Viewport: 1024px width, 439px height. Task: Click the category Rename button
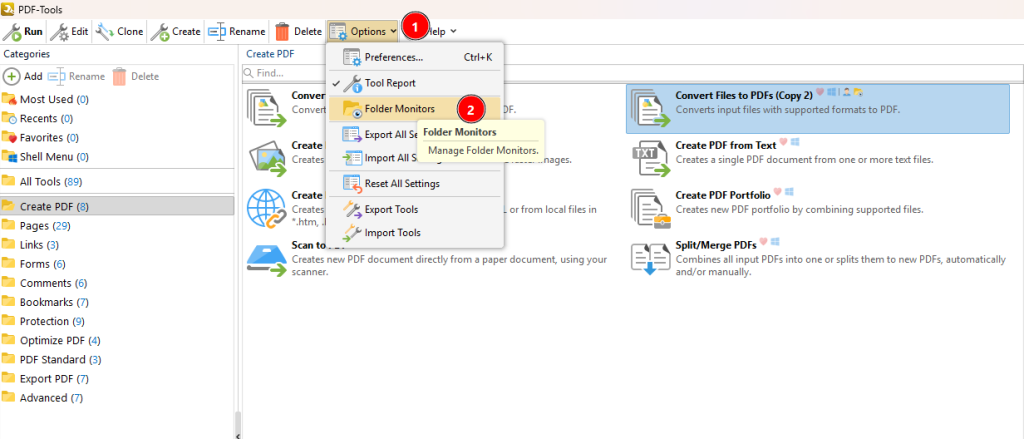pyautogui.click(x=76, y=76)
